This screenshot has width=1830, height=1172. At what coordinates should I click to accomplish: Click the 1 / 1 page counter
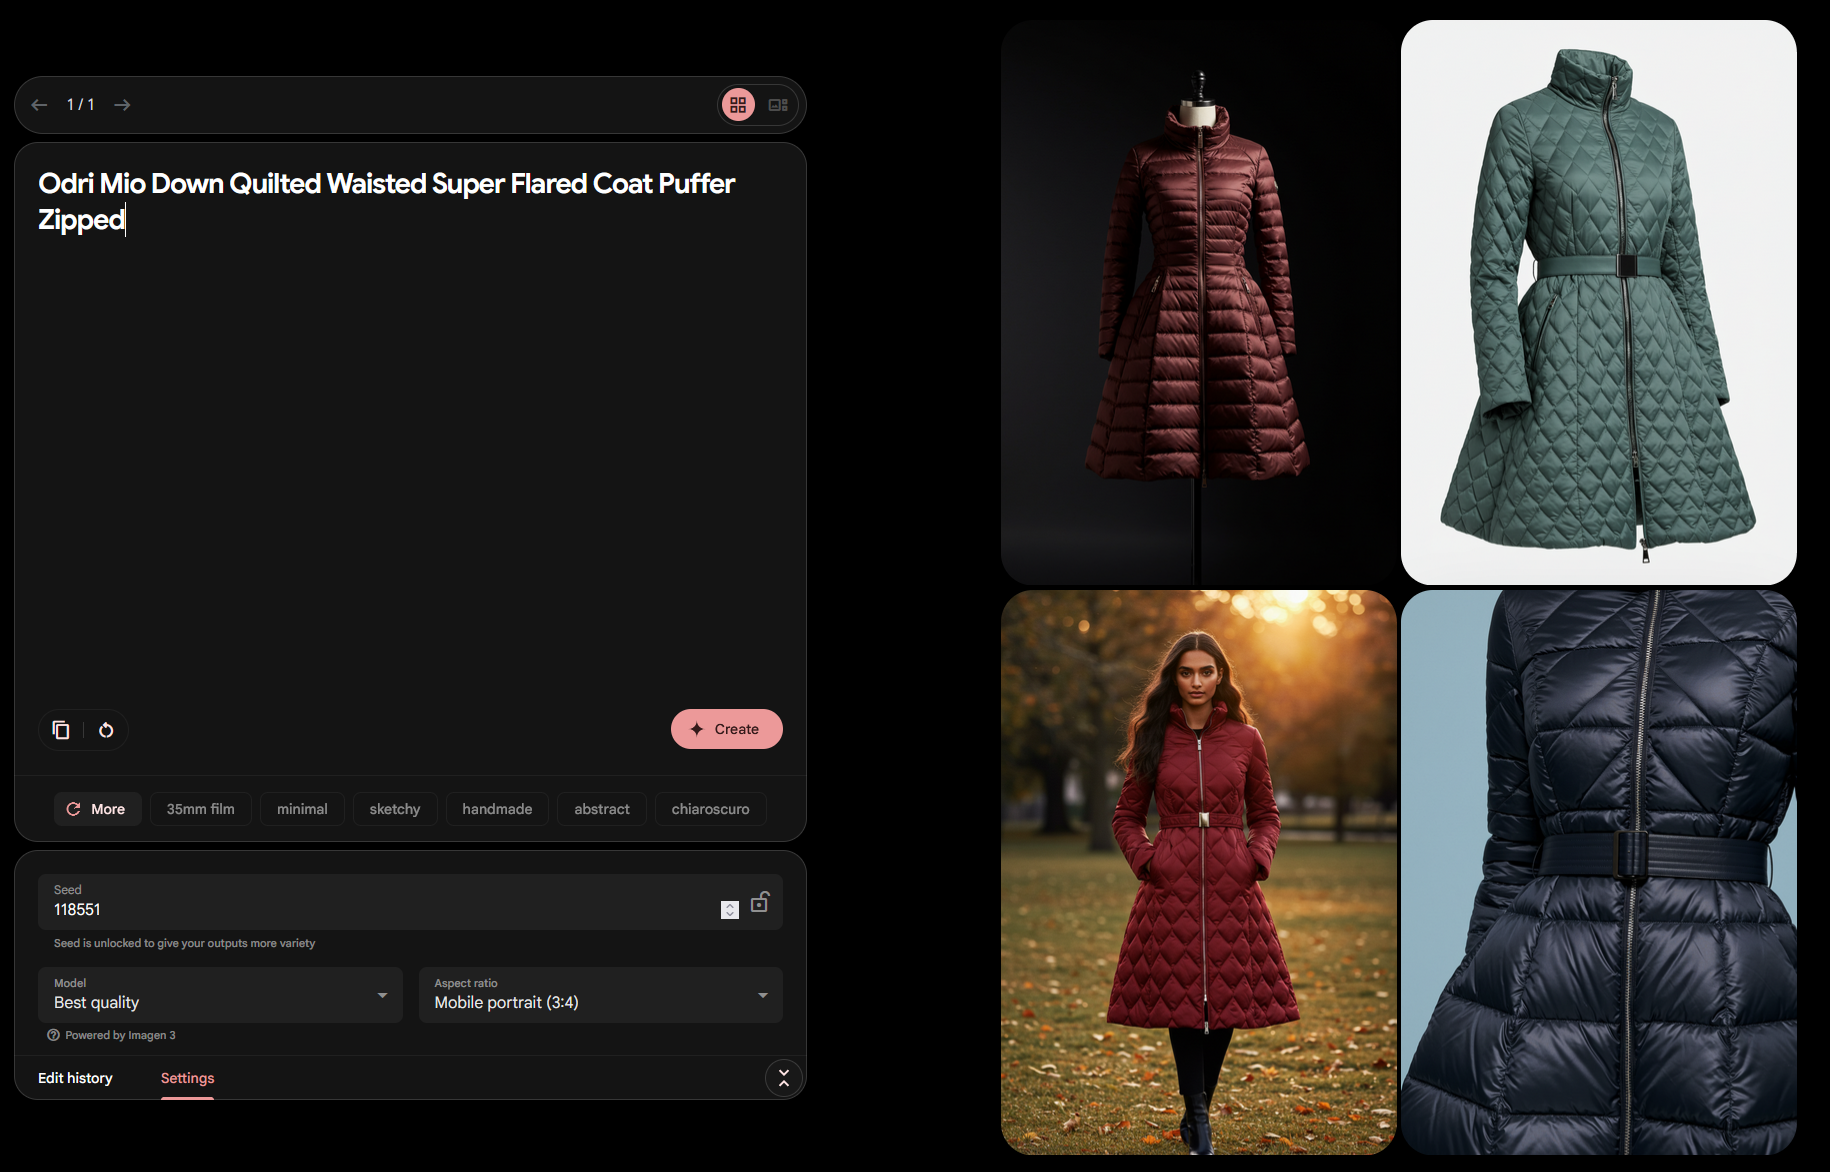pos(80,105)
